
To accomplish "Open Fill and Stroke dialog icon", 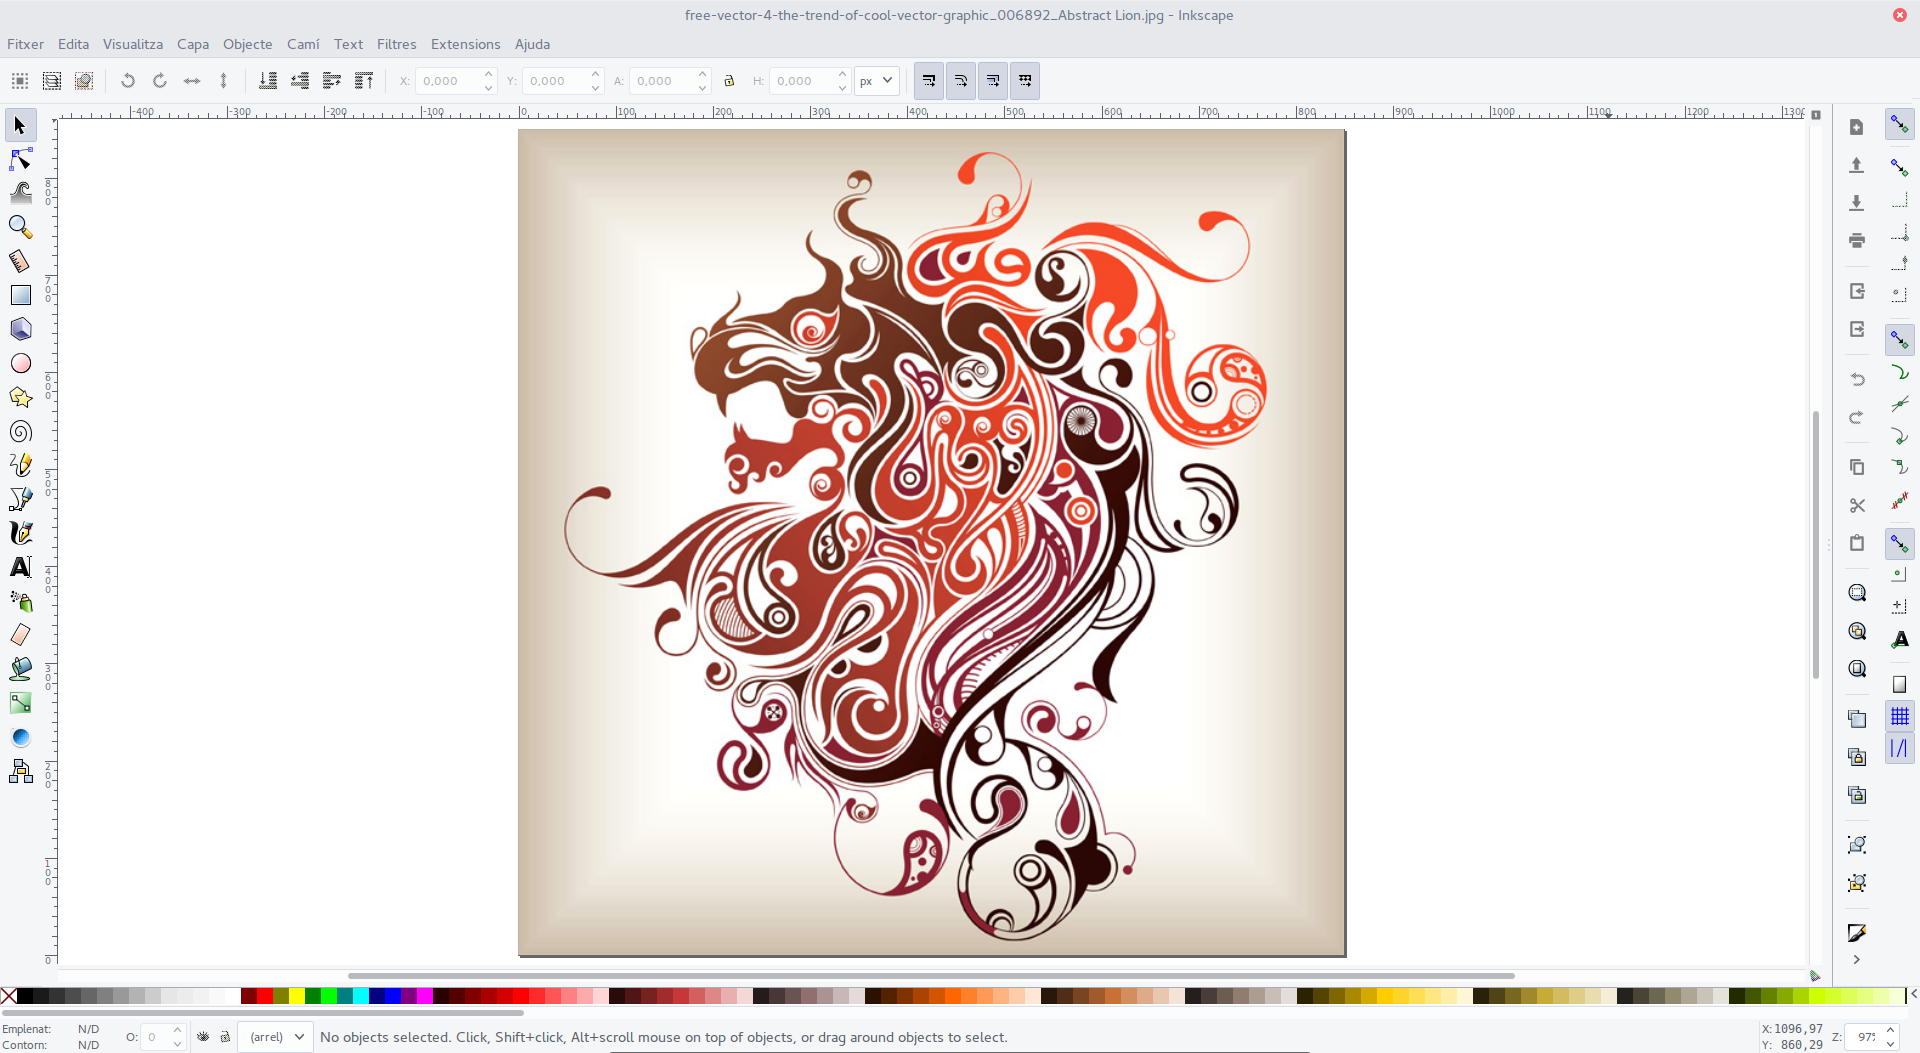I will pyautogui.click(x=1857, y=933).
